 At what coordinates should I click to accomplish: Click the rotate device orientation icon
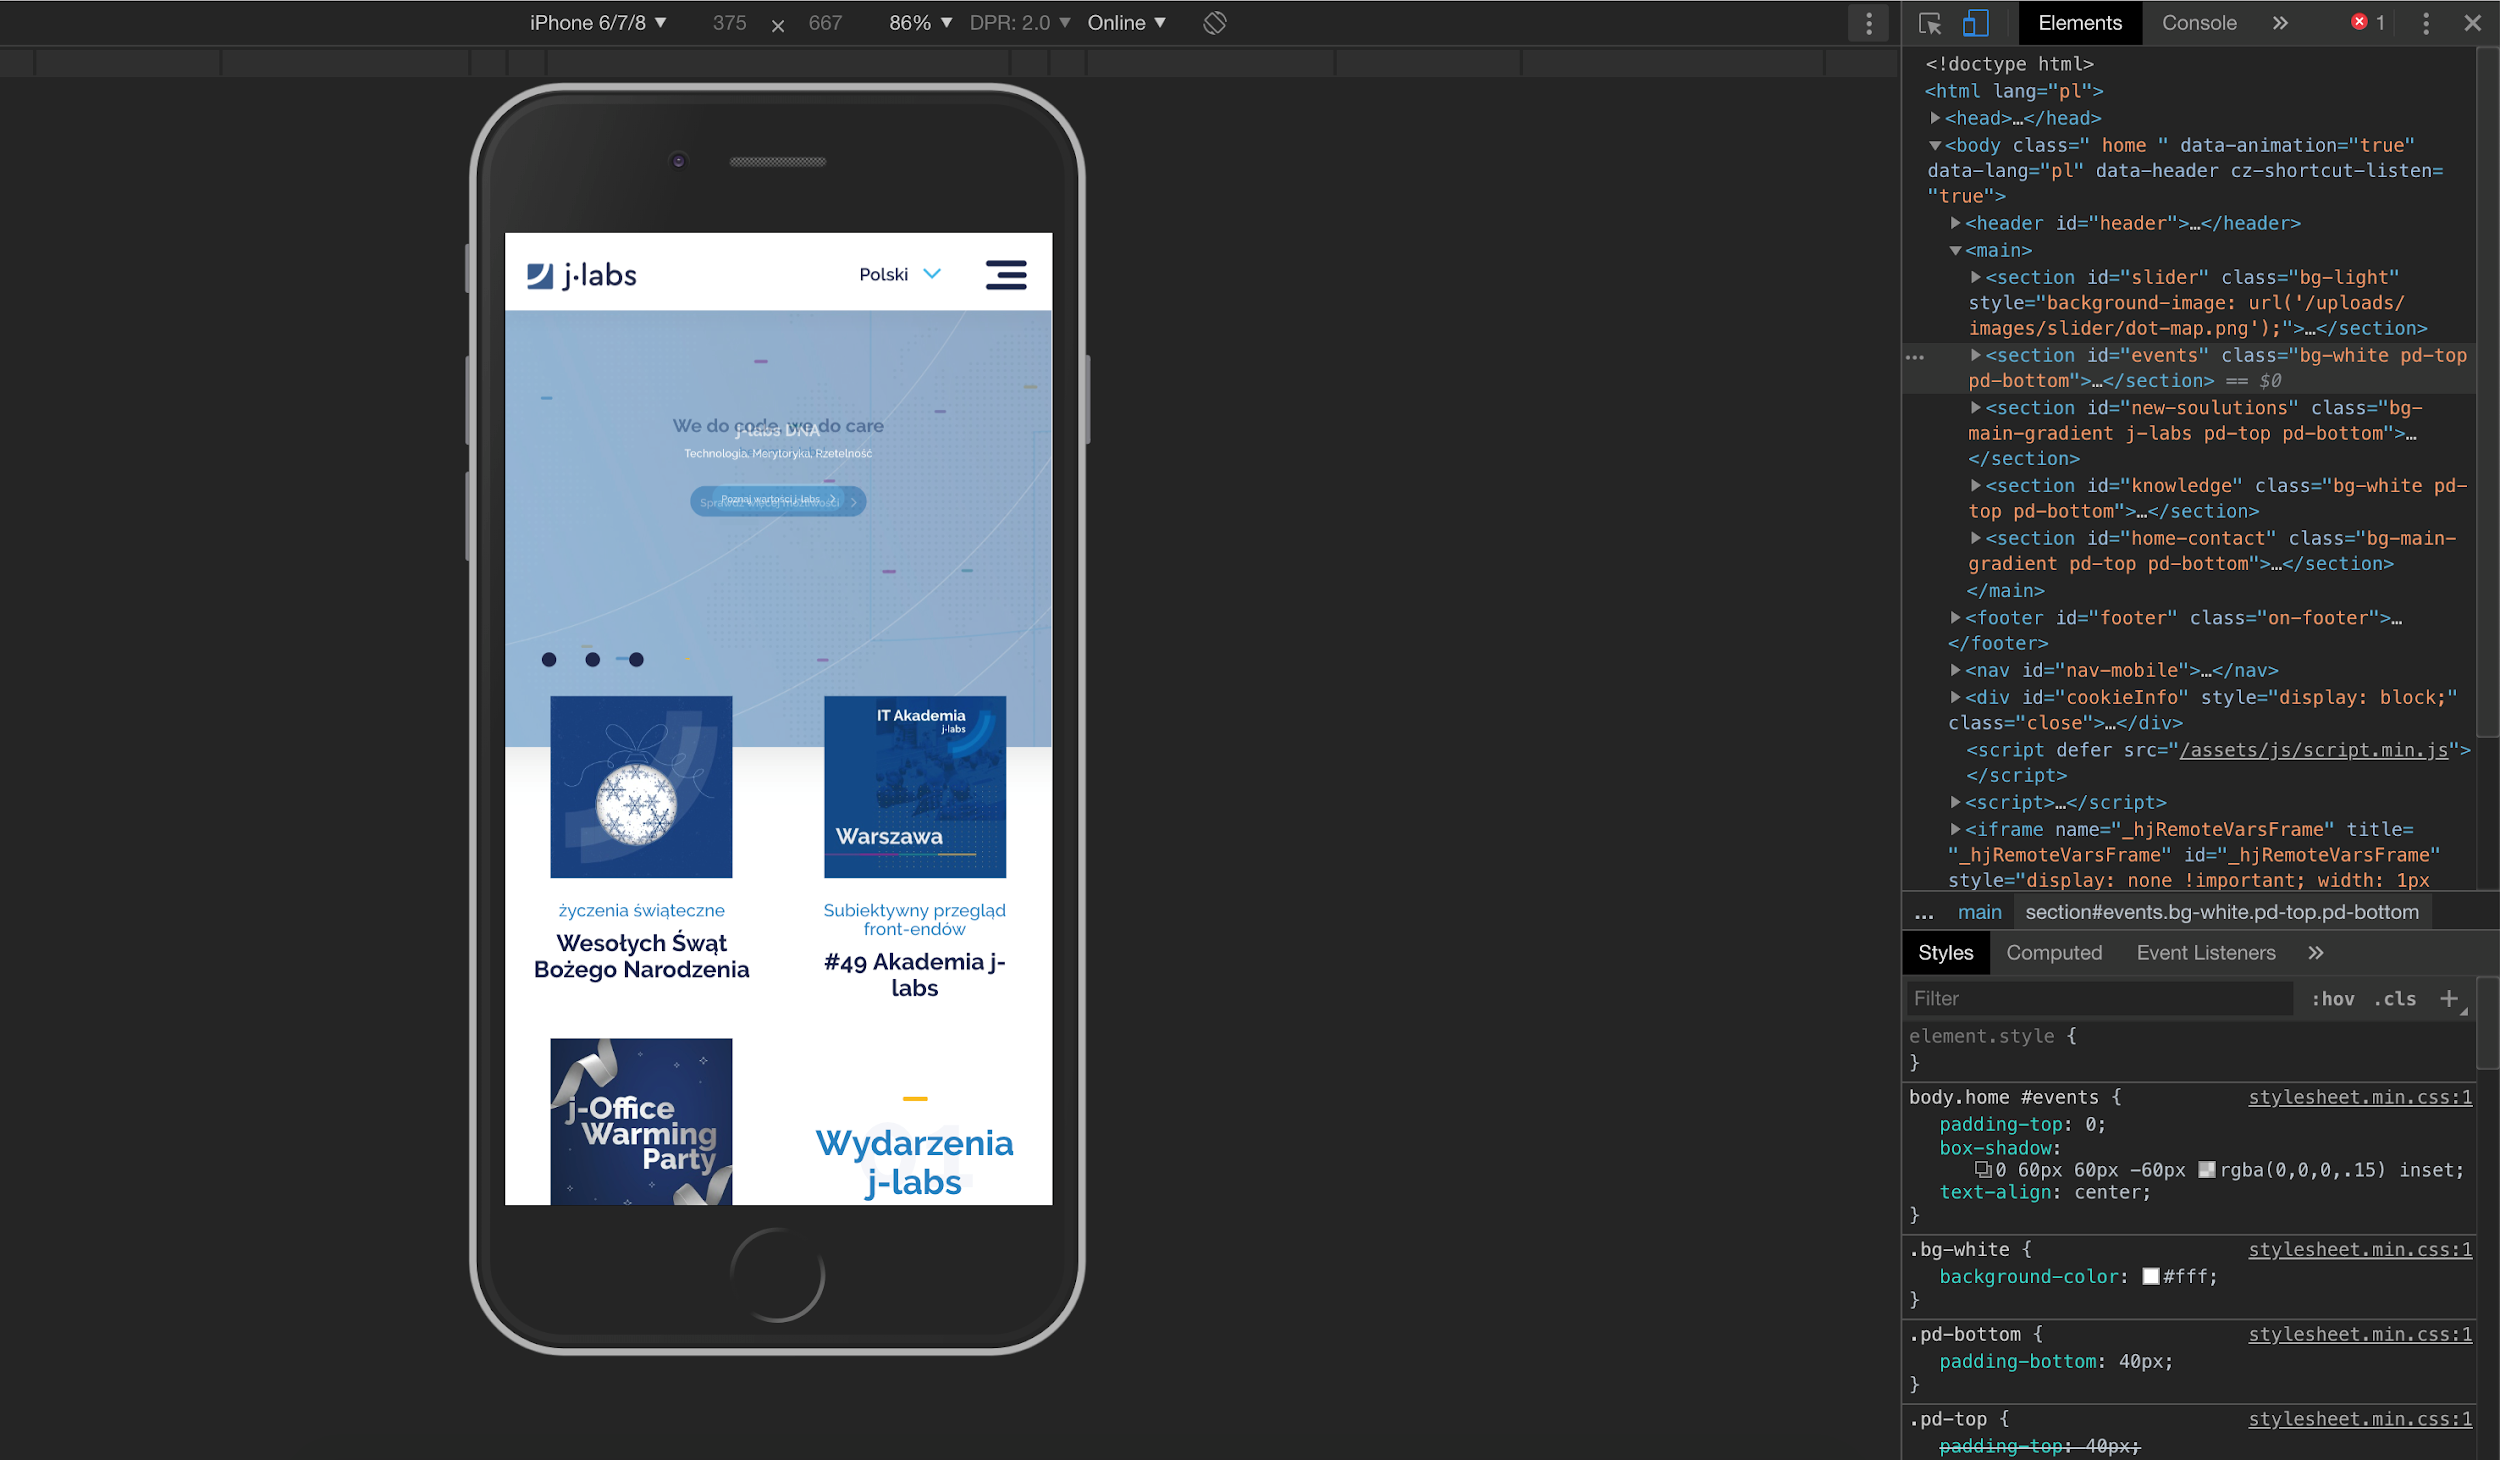(x=1214, y=23)
